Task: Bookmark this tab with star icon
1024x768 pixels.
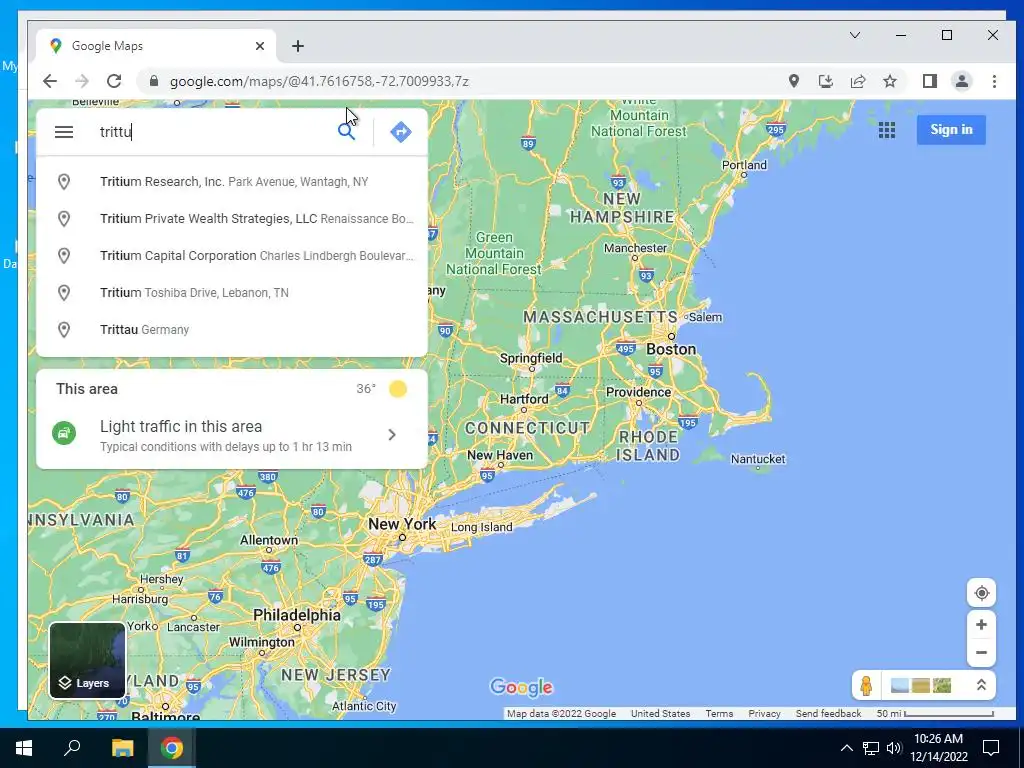Action: click(x=889, y=81)
